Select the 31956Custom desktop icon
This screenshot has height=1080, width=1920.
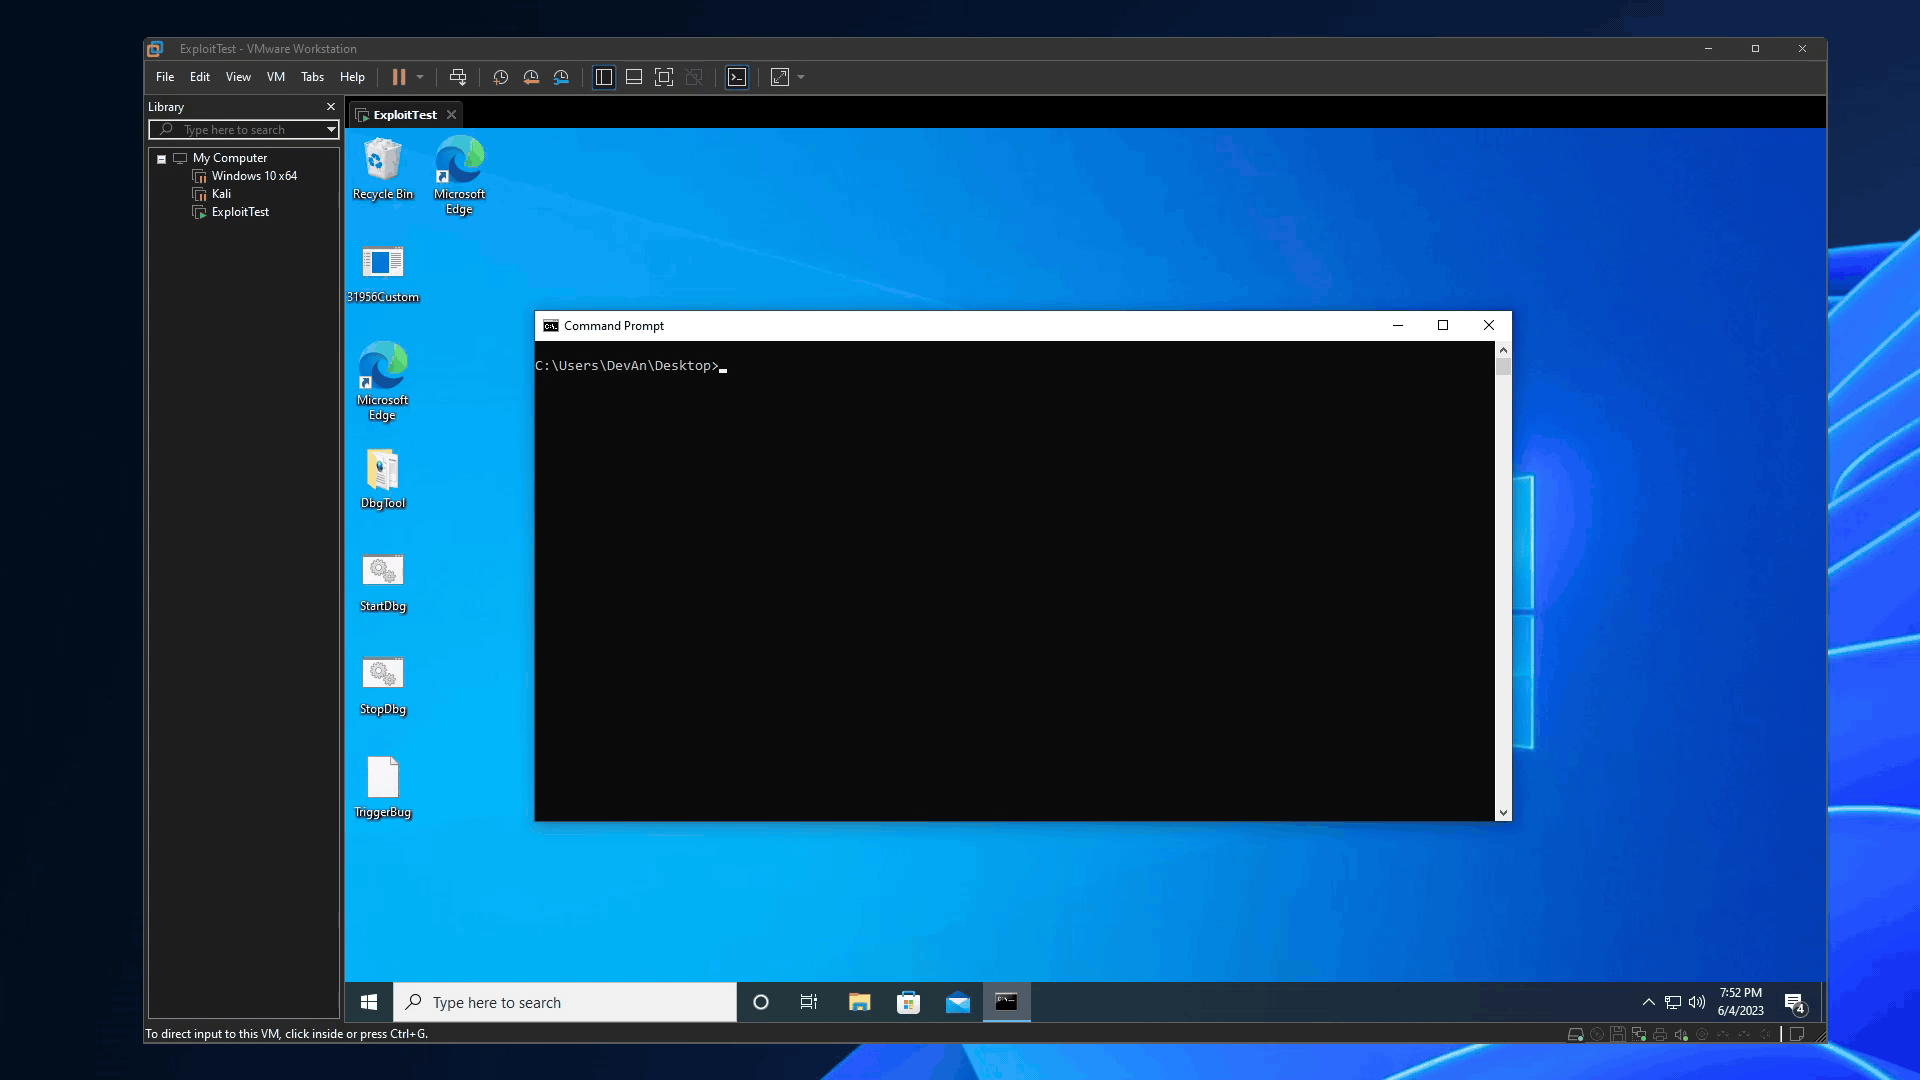pyautogui.click(x=383, y=273)
